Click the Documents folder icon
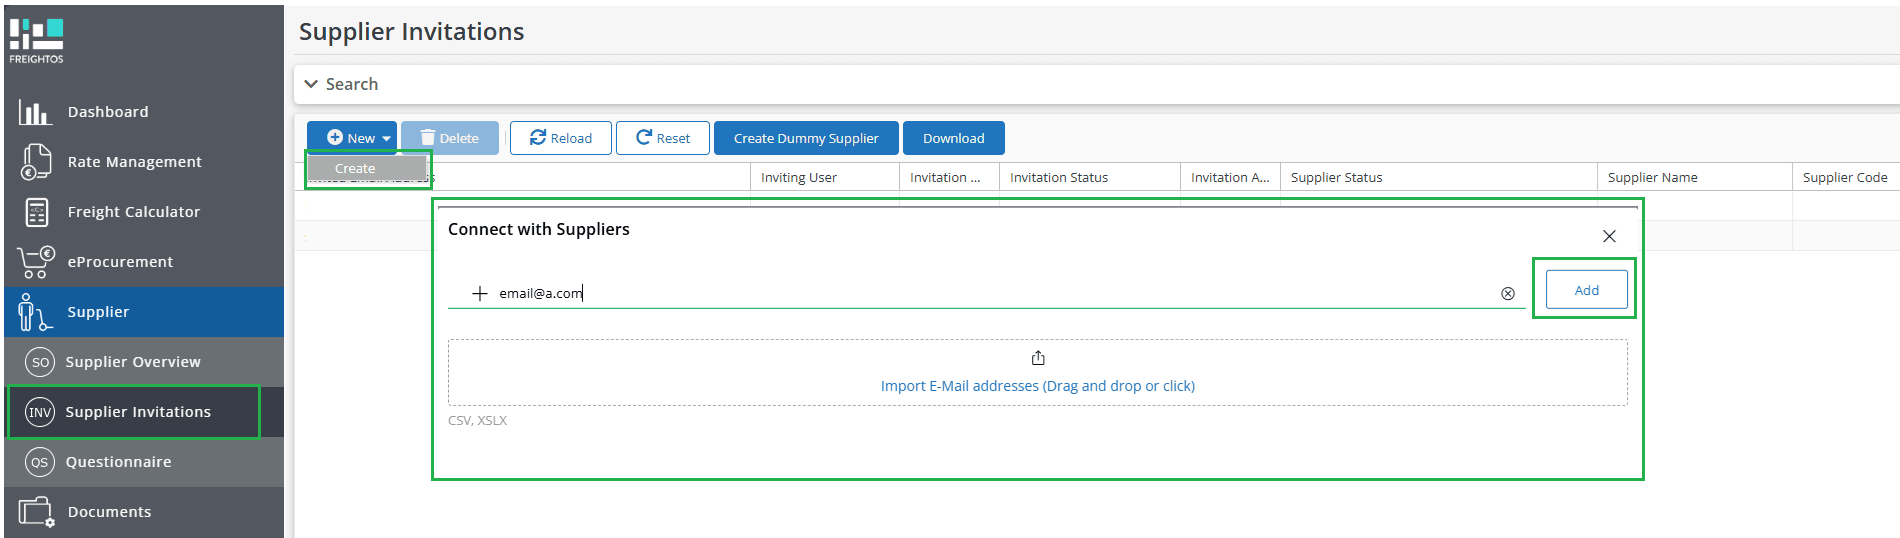1900x538 pixels. point(36,512)
